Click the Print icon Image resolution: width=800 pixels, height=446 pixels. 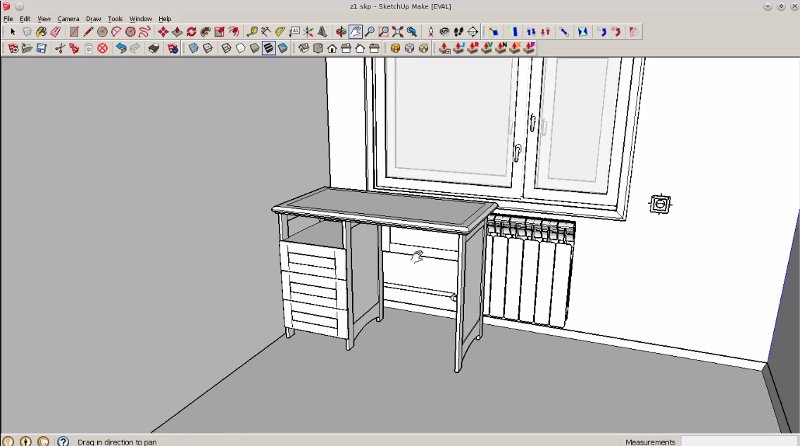coord(154,48)
